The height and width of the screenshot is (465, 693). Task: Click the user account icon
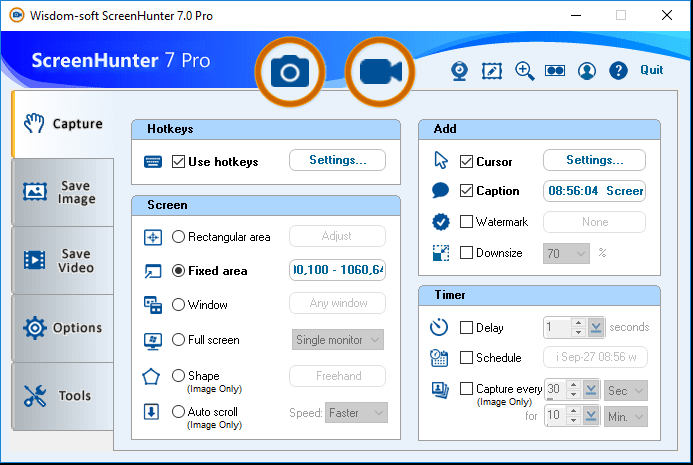[x=587, y=71]
